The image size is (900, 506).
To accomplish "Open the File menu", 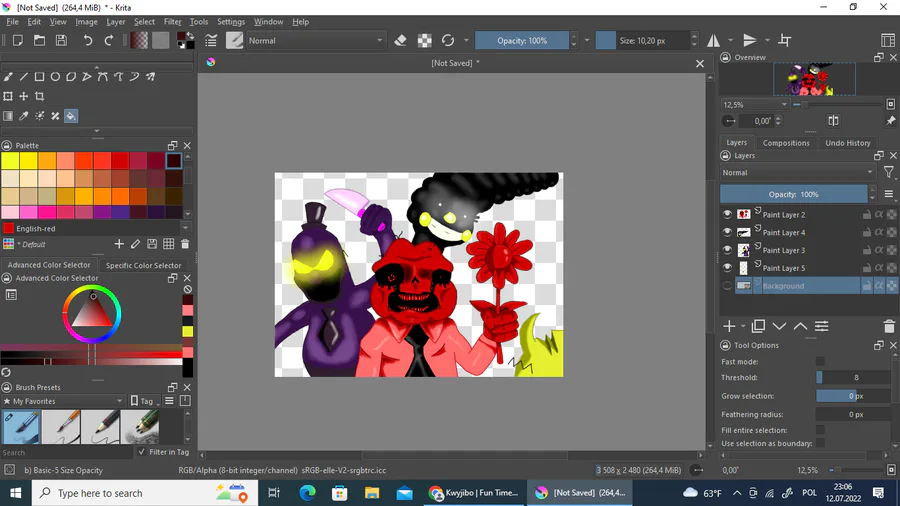I will click(x=12, y=22).
